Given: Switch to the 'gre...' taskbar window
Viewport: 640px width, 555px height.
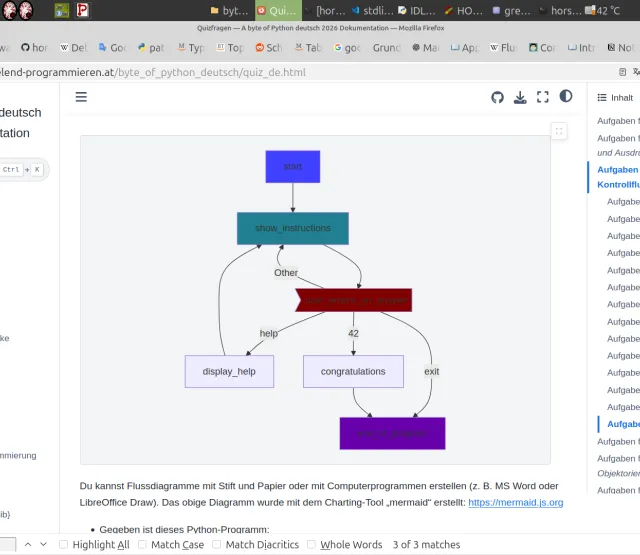Looking at the screenshot, I should (511, 11).
